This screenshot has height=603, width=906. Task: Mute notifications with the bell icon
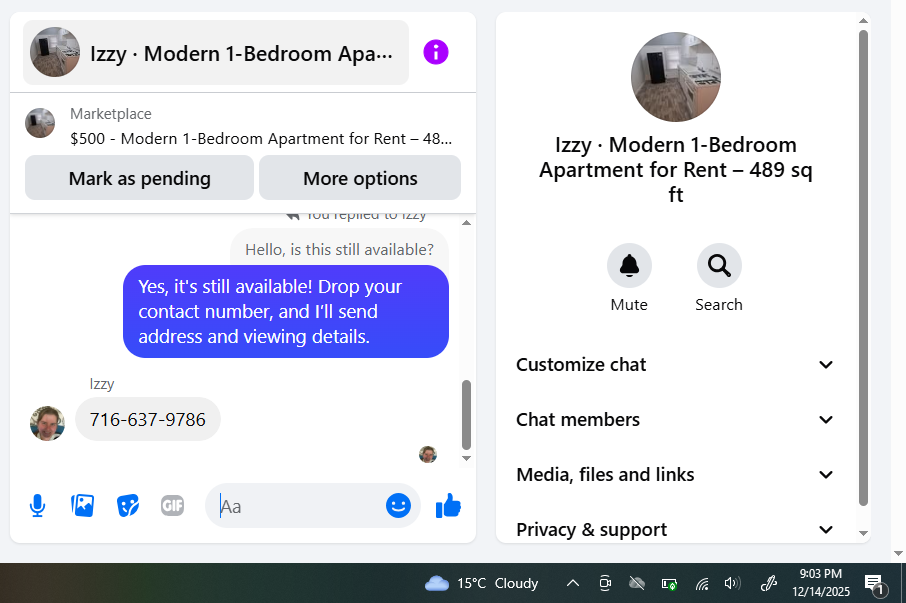629,266
